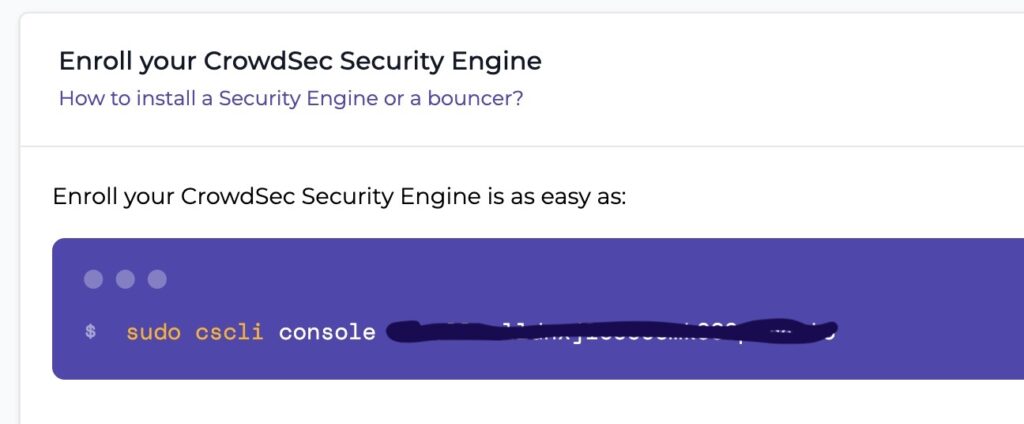Image resolution: width=1024 pixels, height=424 pixels.
Task: Click the purple area above the terminal dots
Action: point(522,253)
